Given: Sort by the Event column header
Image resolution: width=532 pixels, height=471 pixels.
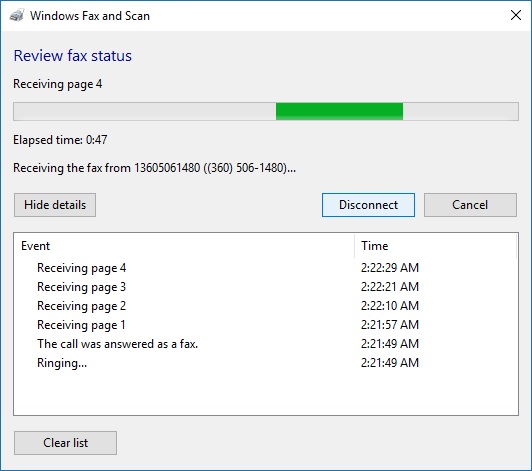Looking at the screenshot, I should (x=184, y=246).
